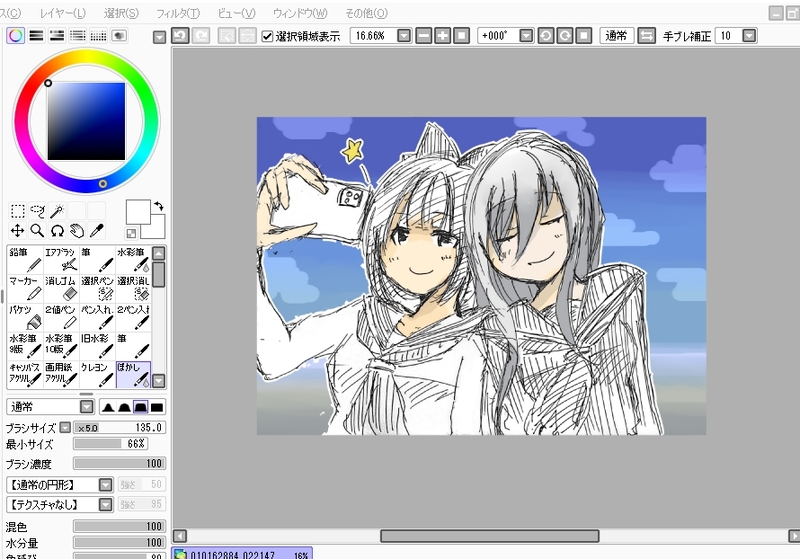Open the 【通常の円形】 brush shape dropdown
Screen dimensions: 800x559
pyautogui.click(x=106, y=485)
